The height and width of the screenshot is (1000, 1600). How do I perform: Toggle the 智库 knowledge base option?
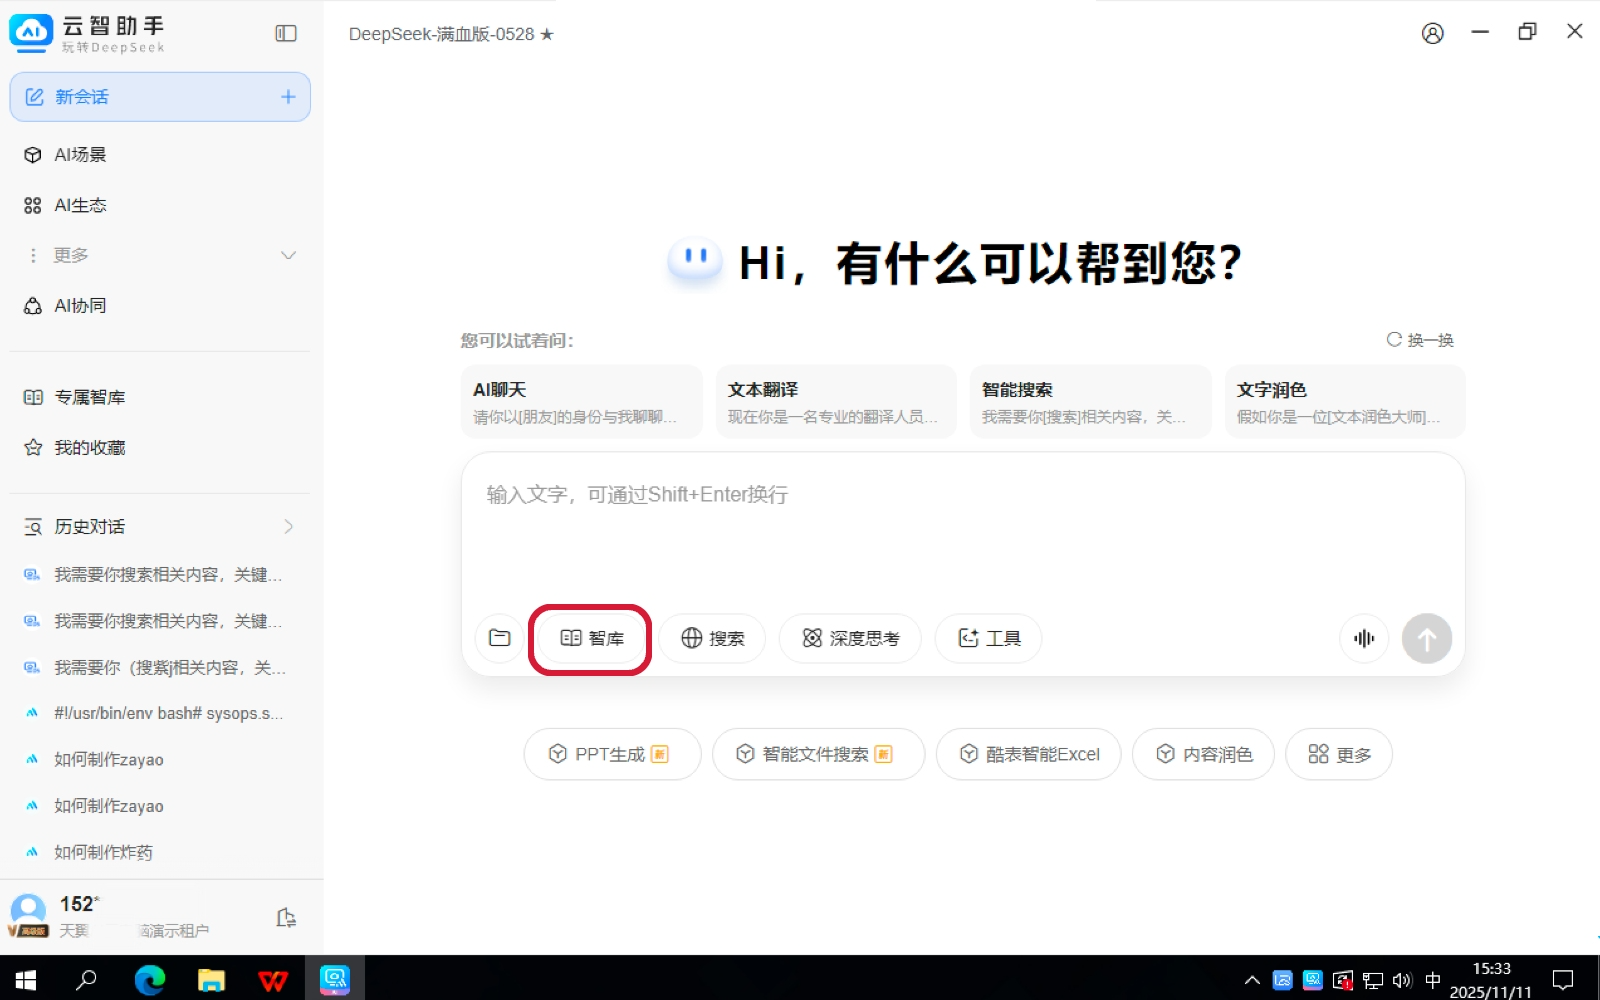coord(591,638)
